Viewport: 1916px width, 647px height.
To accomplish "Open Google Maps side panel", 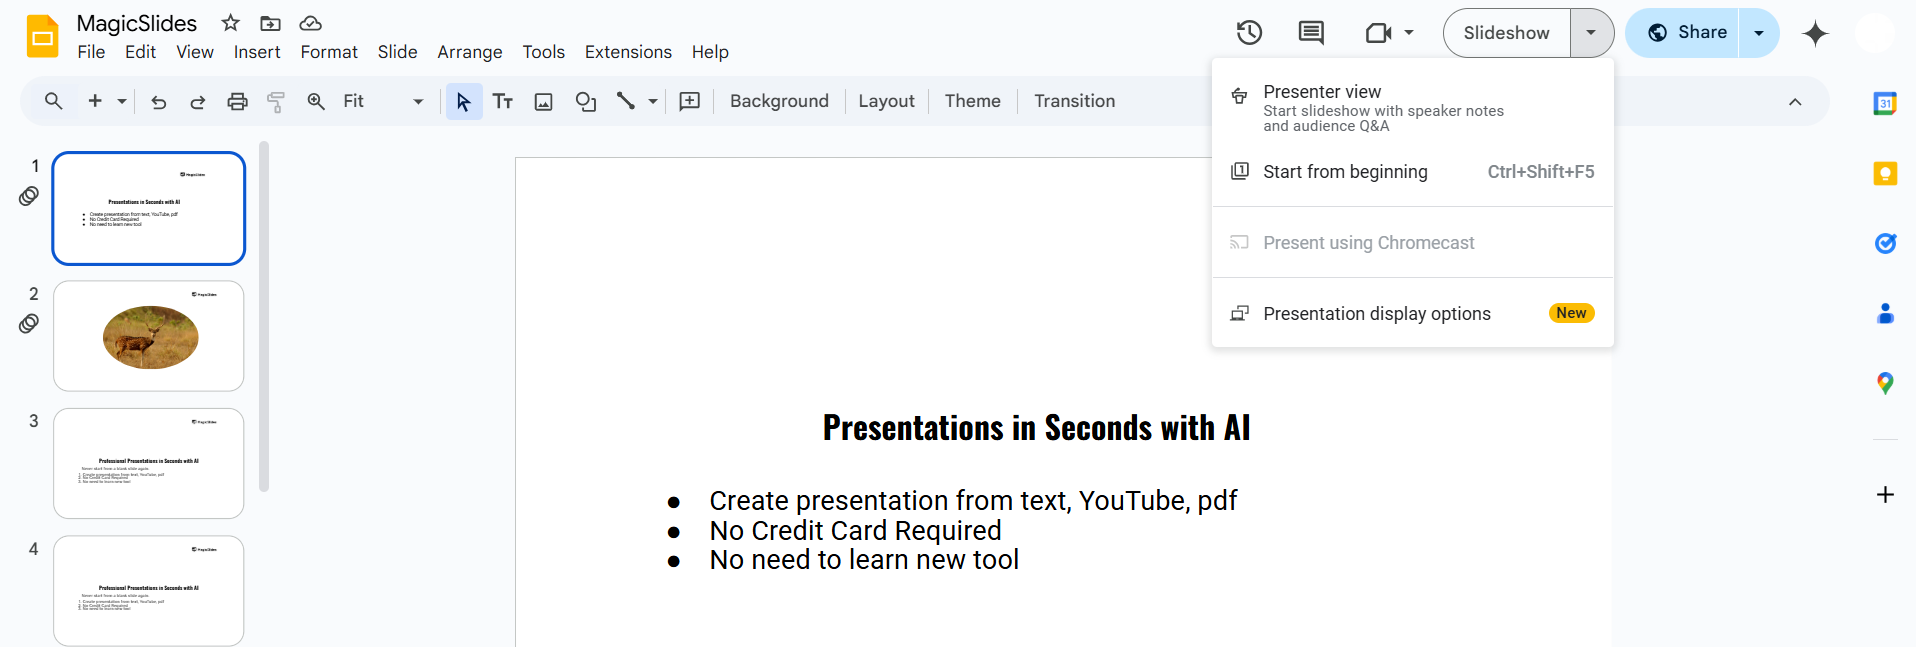I will pyautogui.click(x=1885, y=383).
